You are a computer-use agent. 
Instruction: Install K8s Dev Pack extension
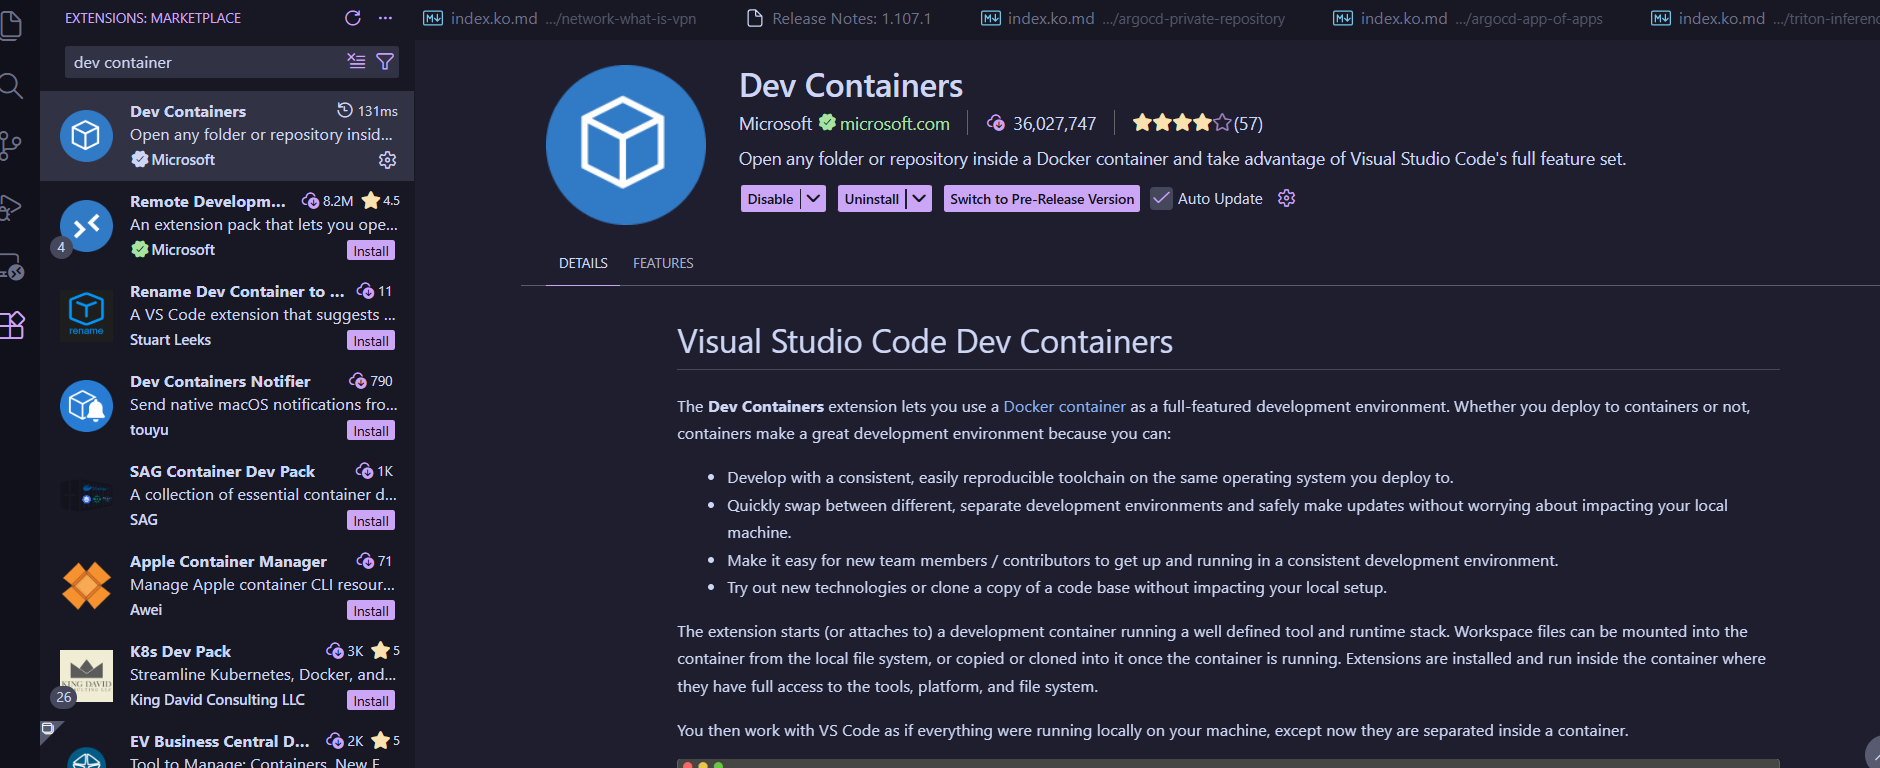click(371, 701)
